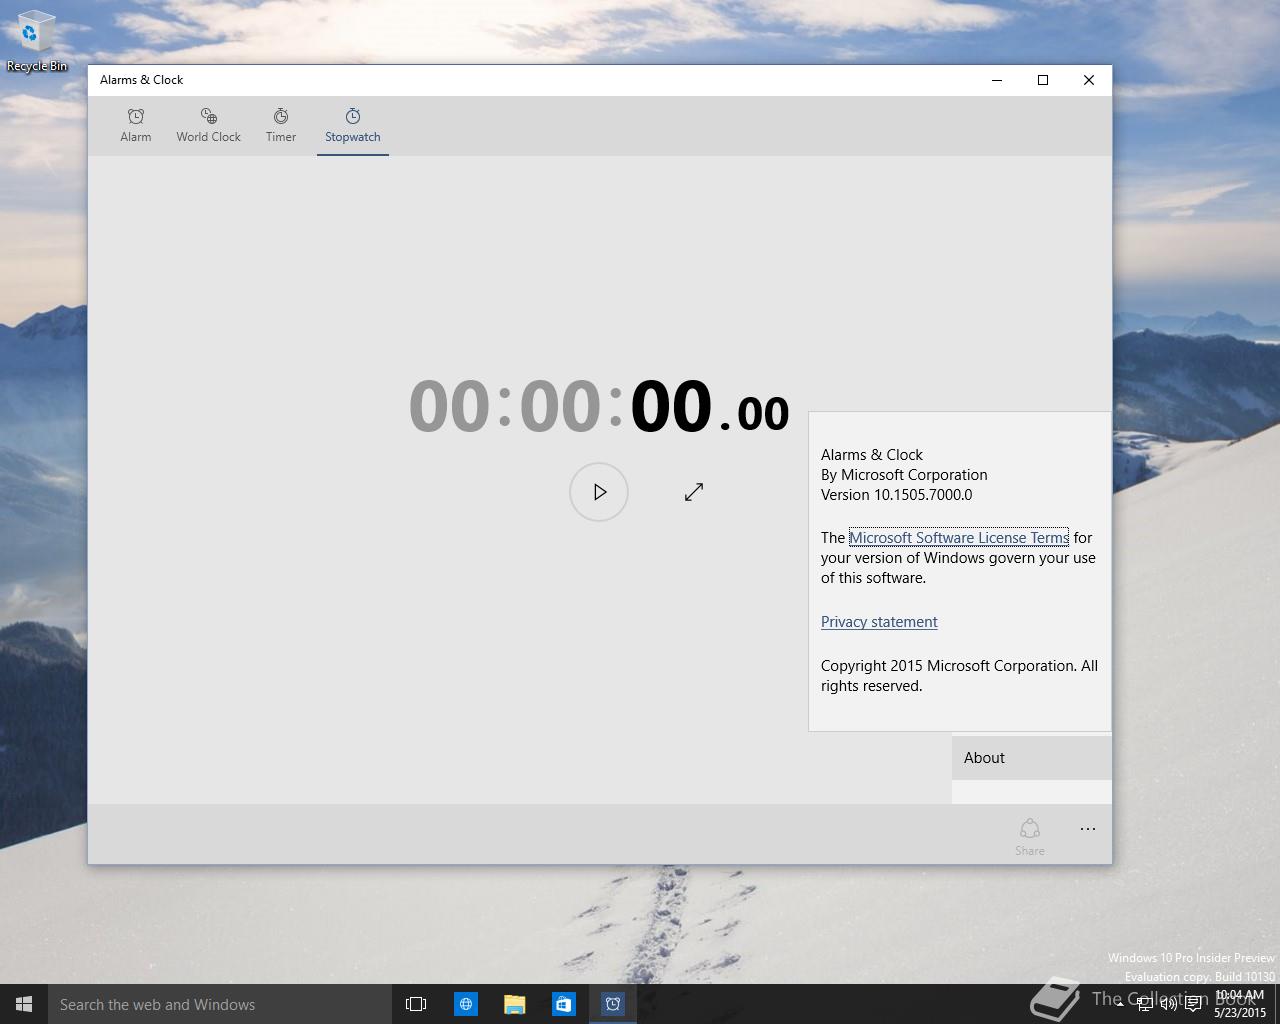Screen dimensions: 1280x1024
Task: Show hidden system tray icons
Action: pos(1120,1004)
